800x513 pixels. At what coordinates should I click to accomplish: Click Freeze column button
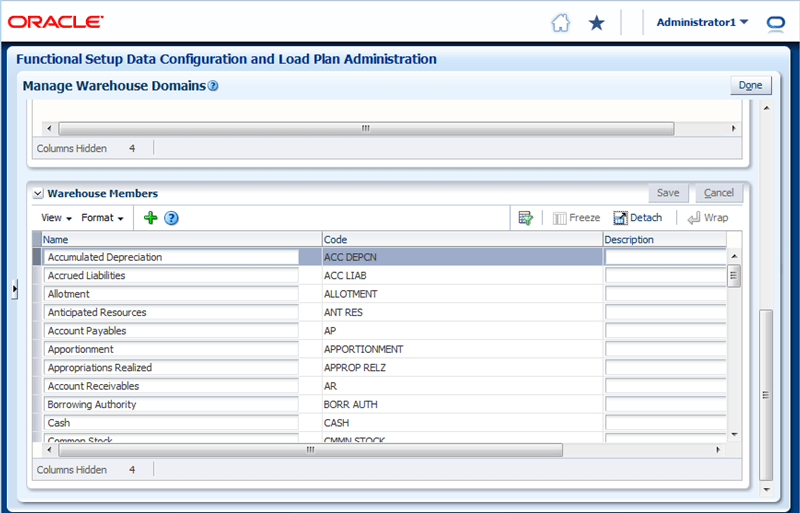point(577,218)
